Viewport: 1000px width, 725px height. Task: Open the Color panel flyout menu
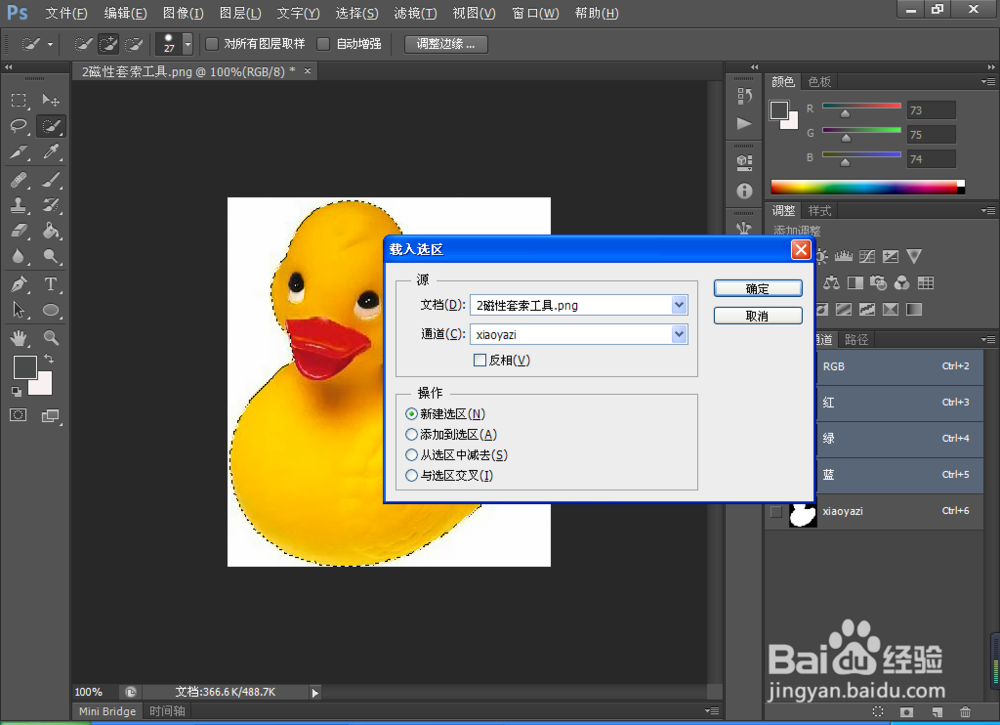(988, 82)
